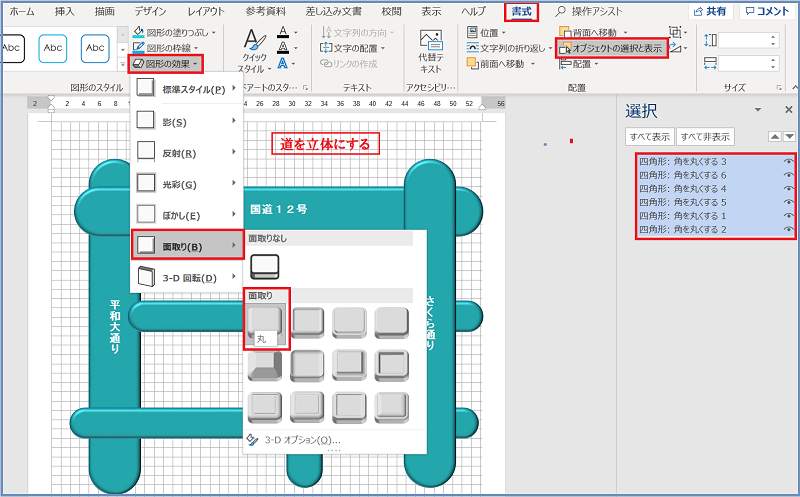
Task: Open the 挿入 tab
Action: tap(64, 11)
